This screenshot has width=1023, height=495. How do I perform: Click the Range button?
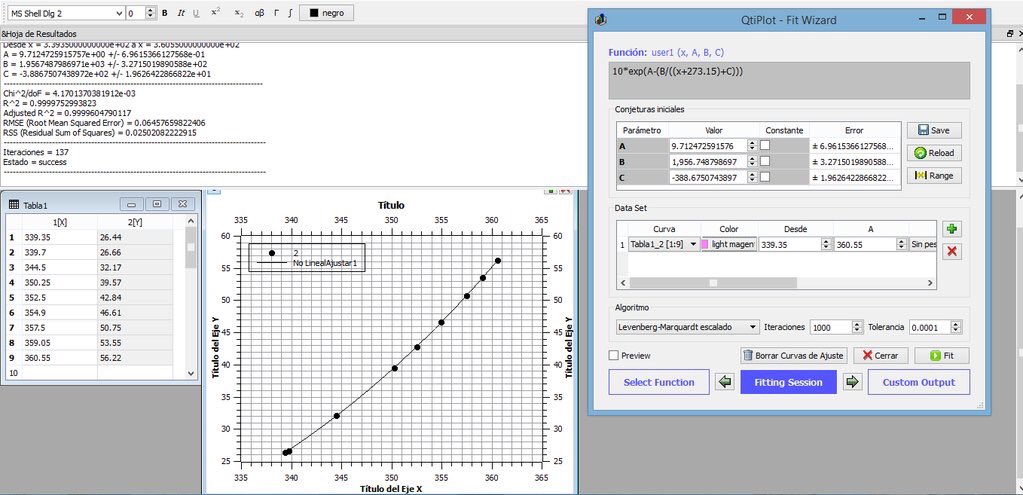[x=934, y=175]
